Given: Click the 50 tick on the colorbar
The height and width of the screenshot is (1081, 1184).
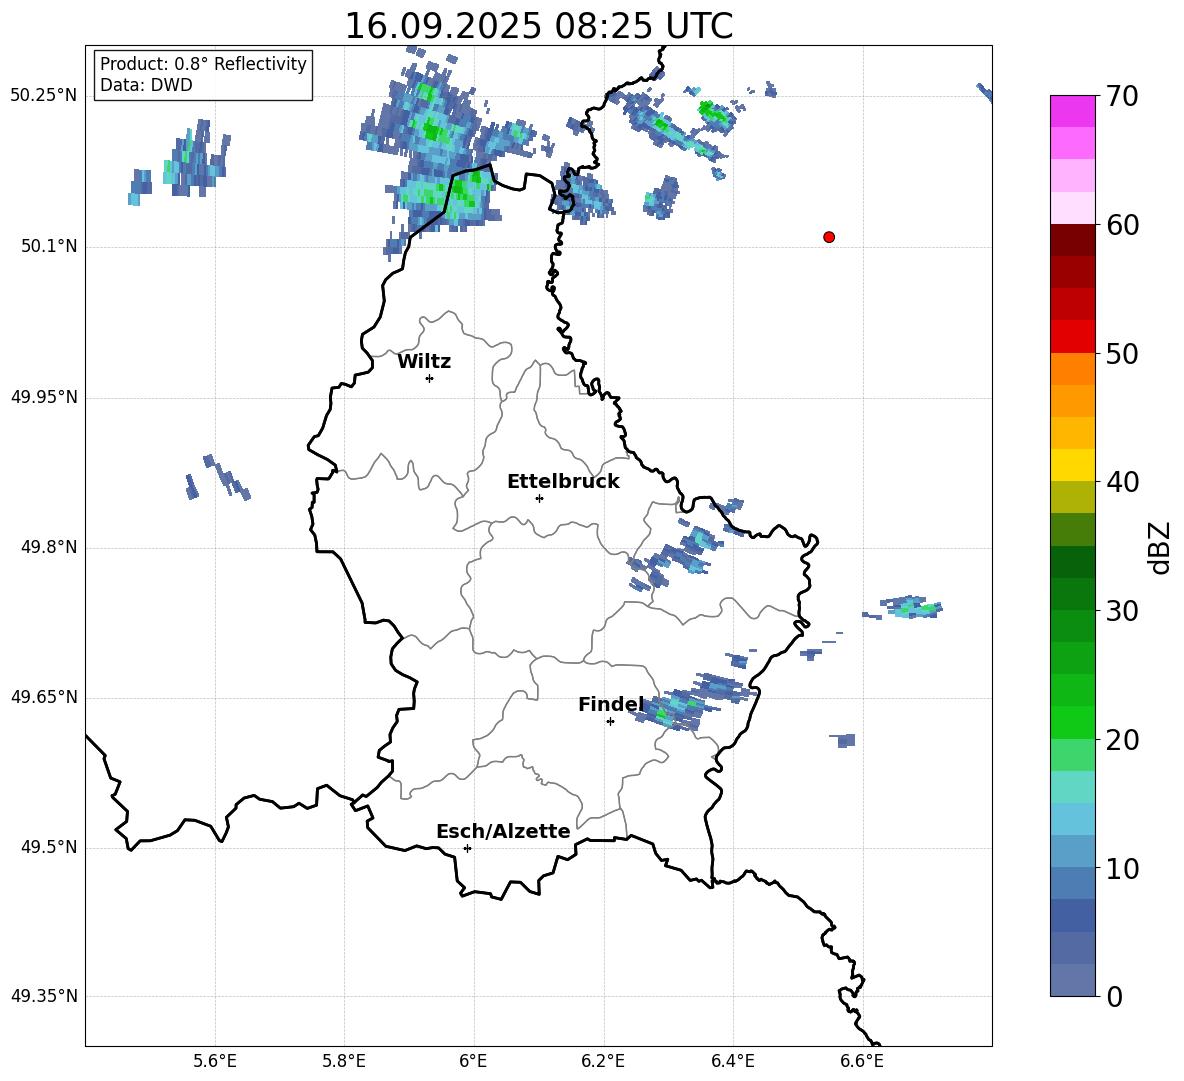Looking at the screenshot, I should coord(1122,354).
